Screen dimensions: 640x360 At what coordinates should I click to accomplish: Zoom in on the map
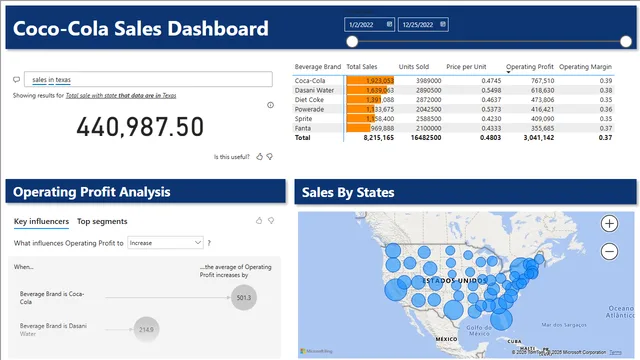pos(609,224)
